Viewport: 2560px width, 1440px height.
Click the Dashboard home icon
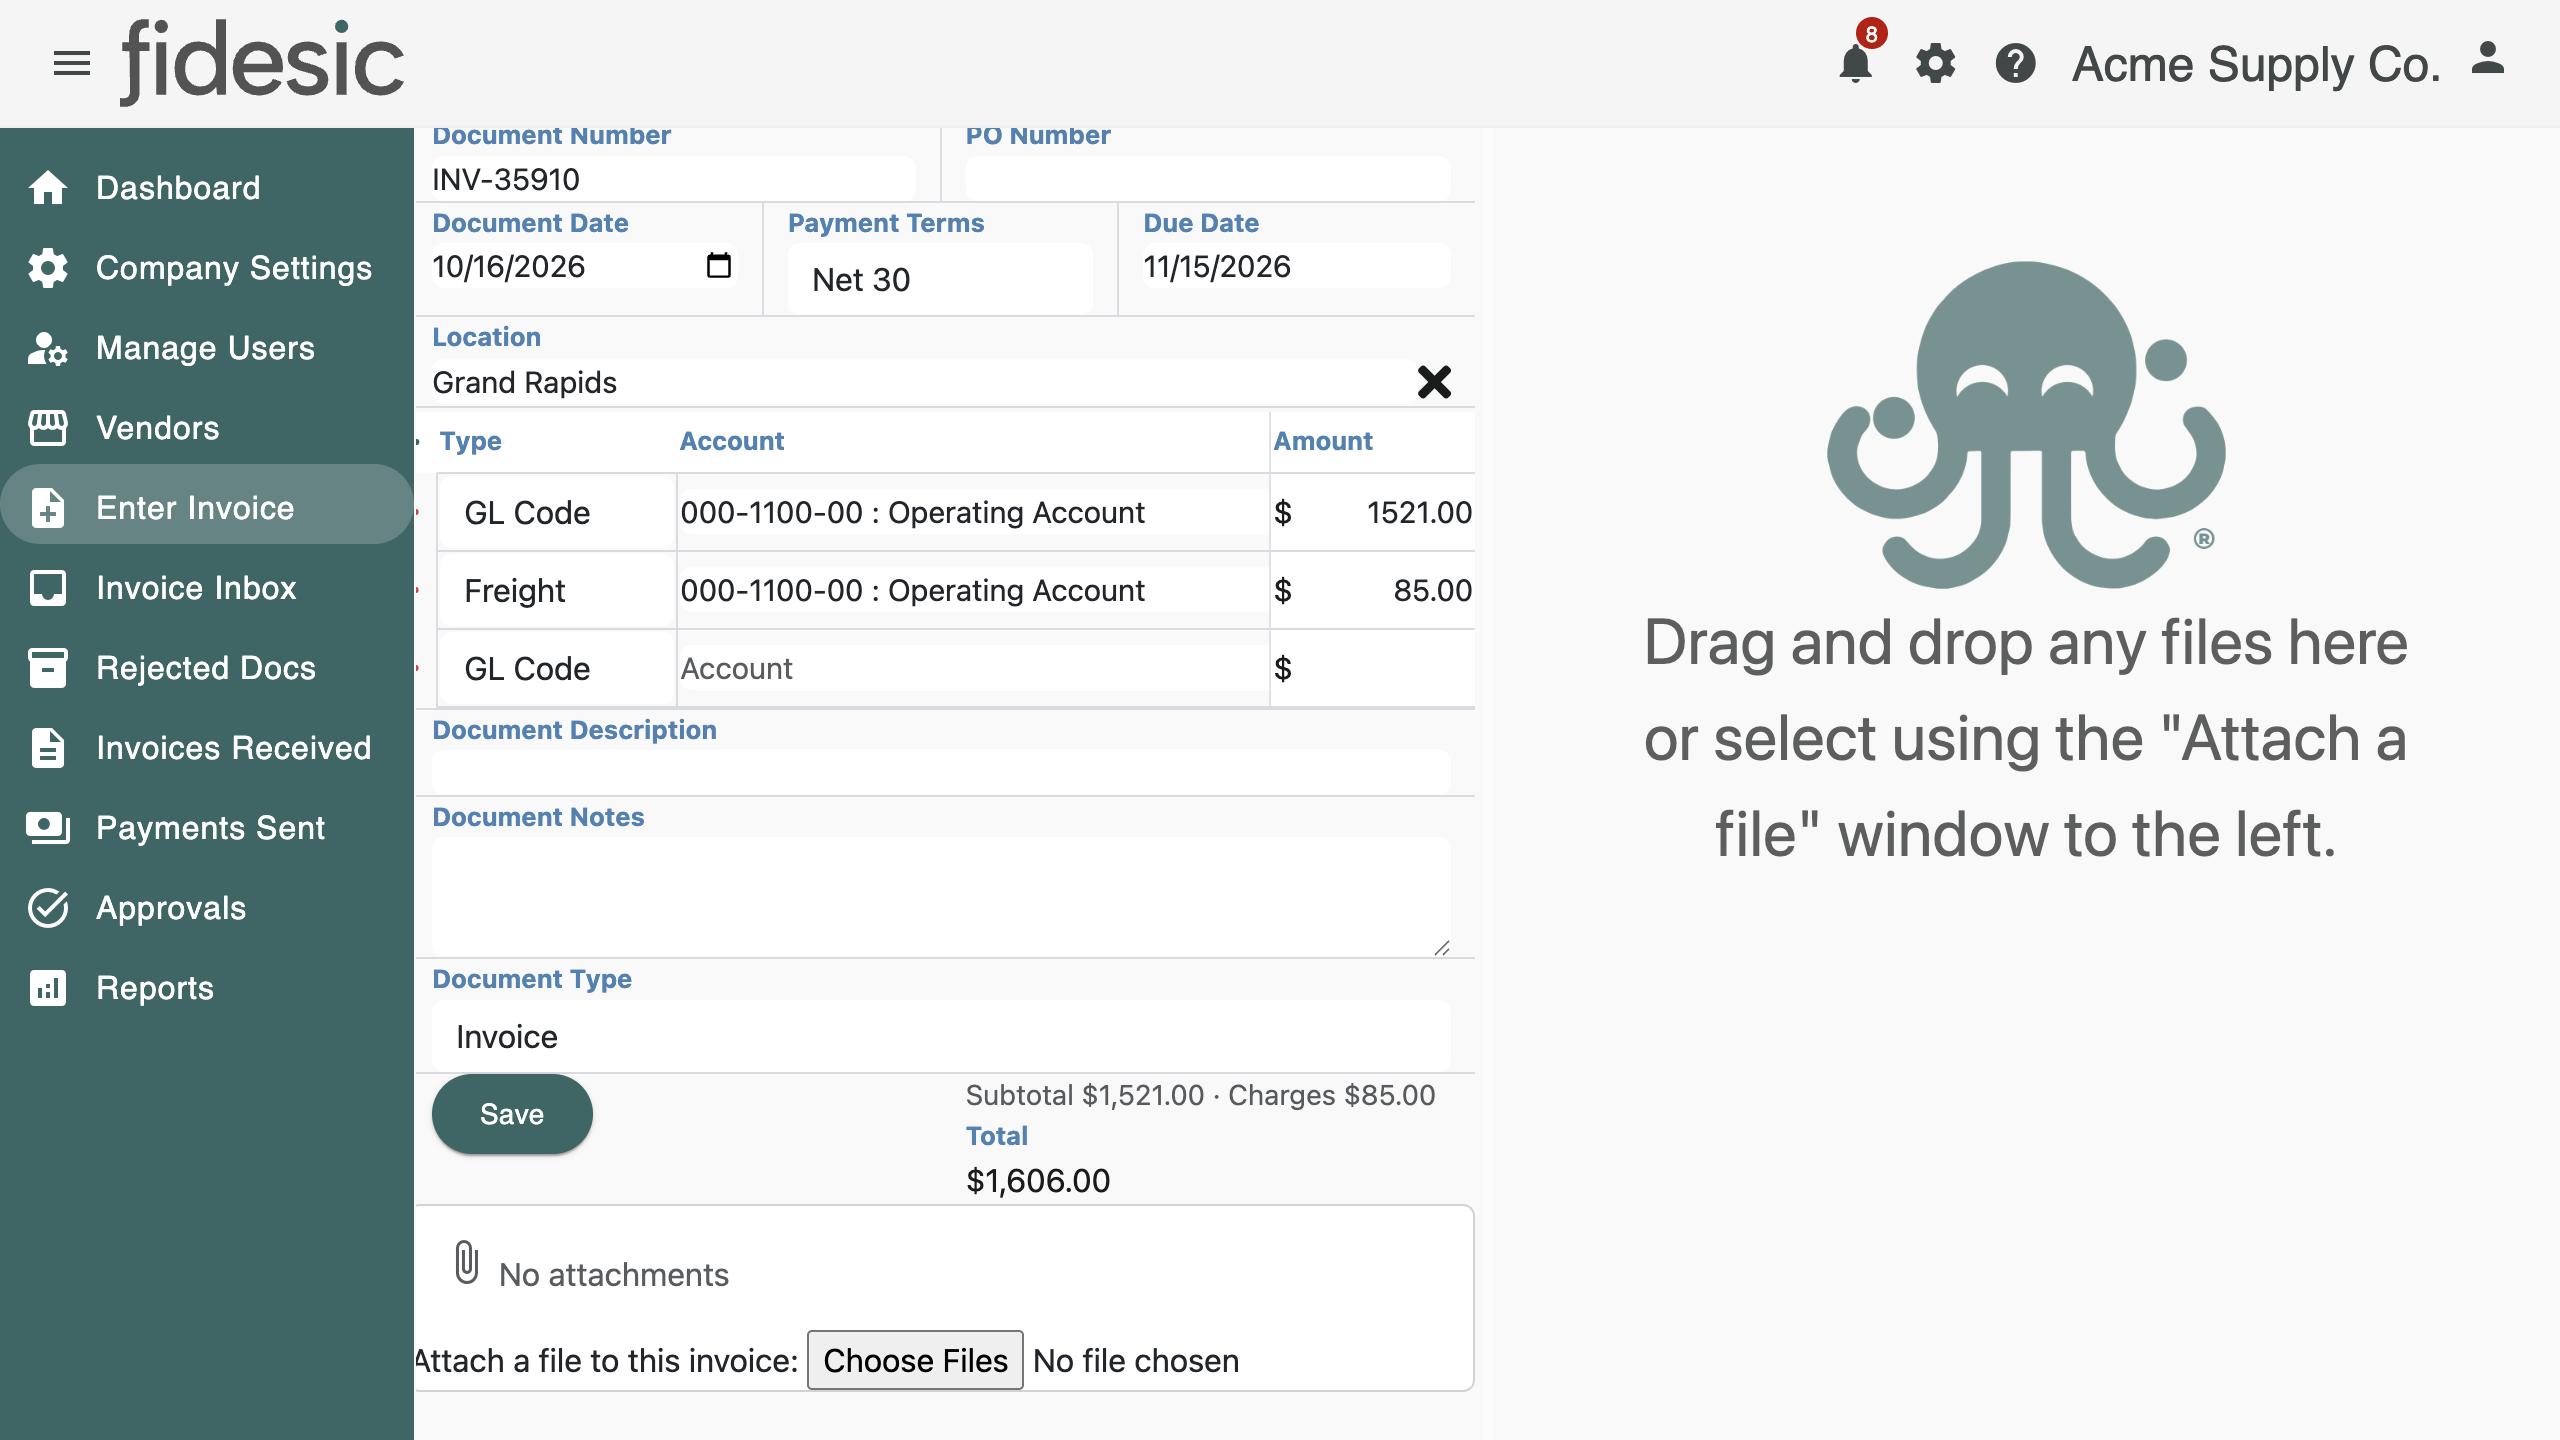[48, 188]
